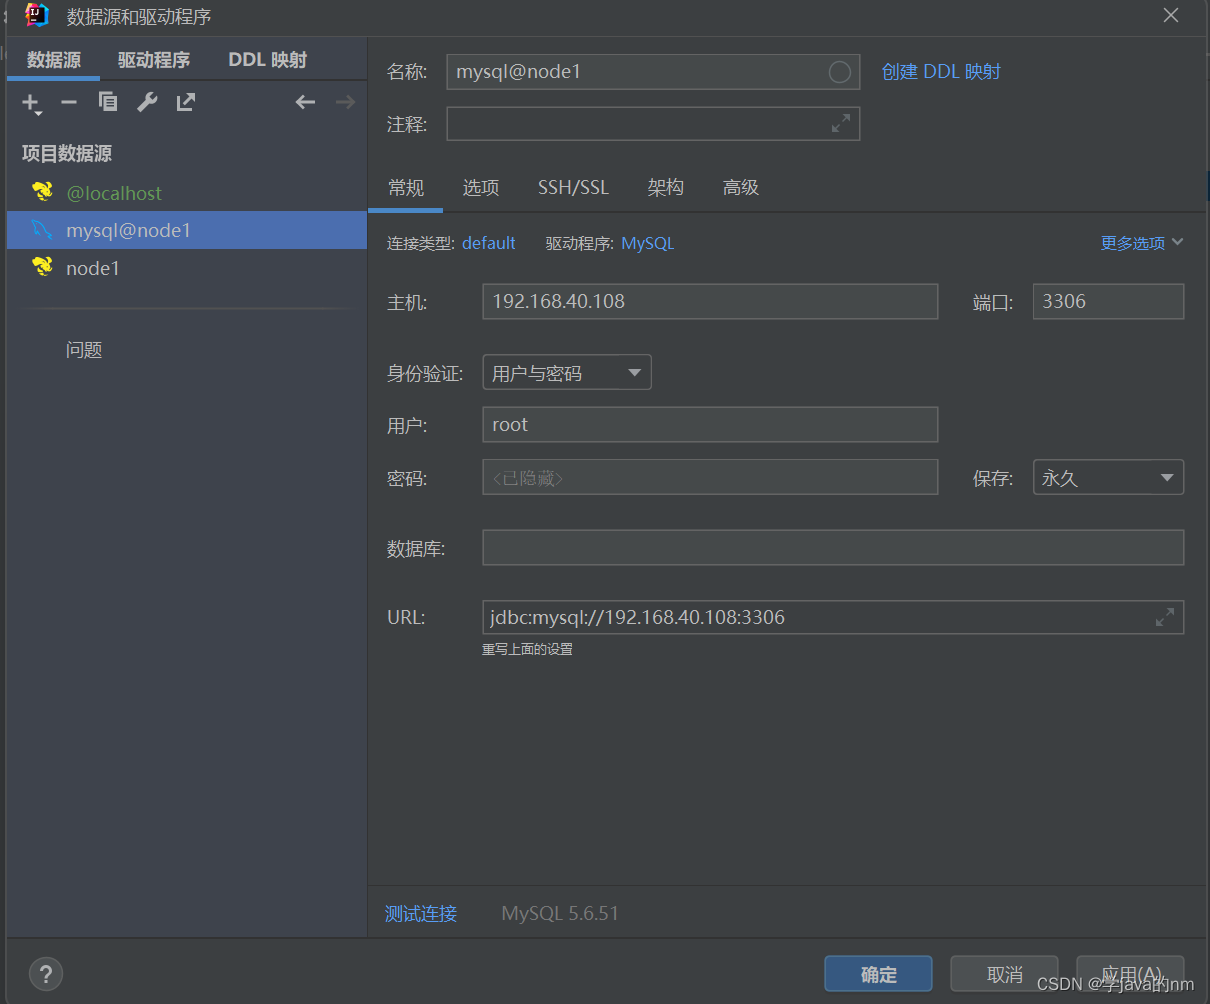This screenshot has height=1004, width=1210.
Task: Click the 测试连接 link
Action: [x=421, y=913]
